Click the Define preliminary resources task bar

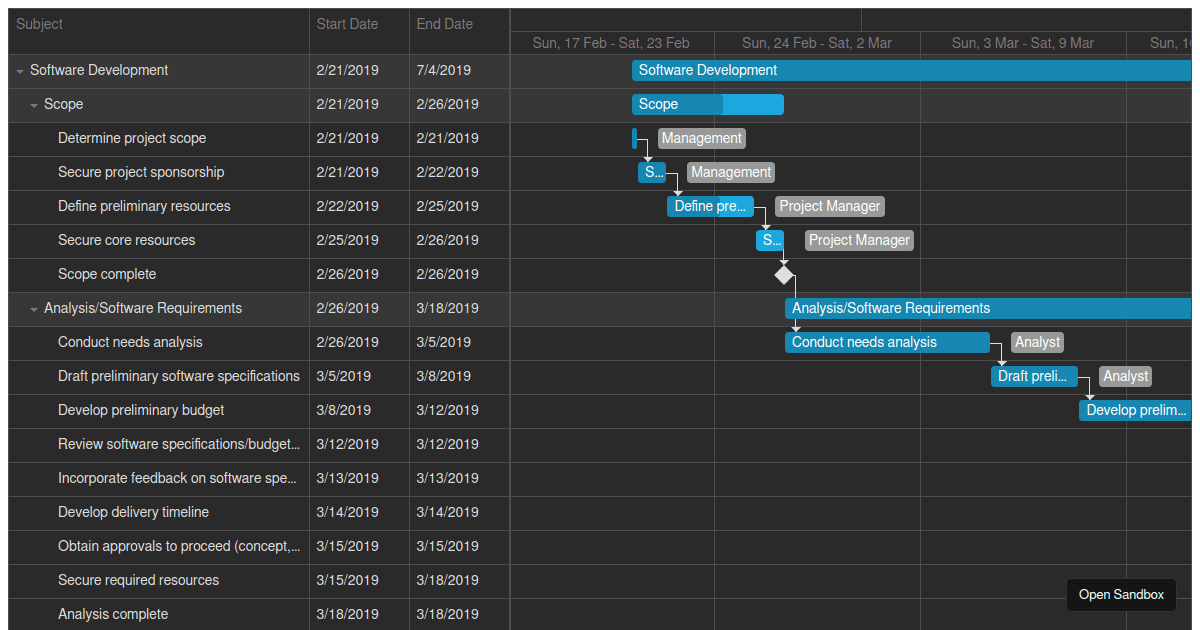click(x=710, y=206)
